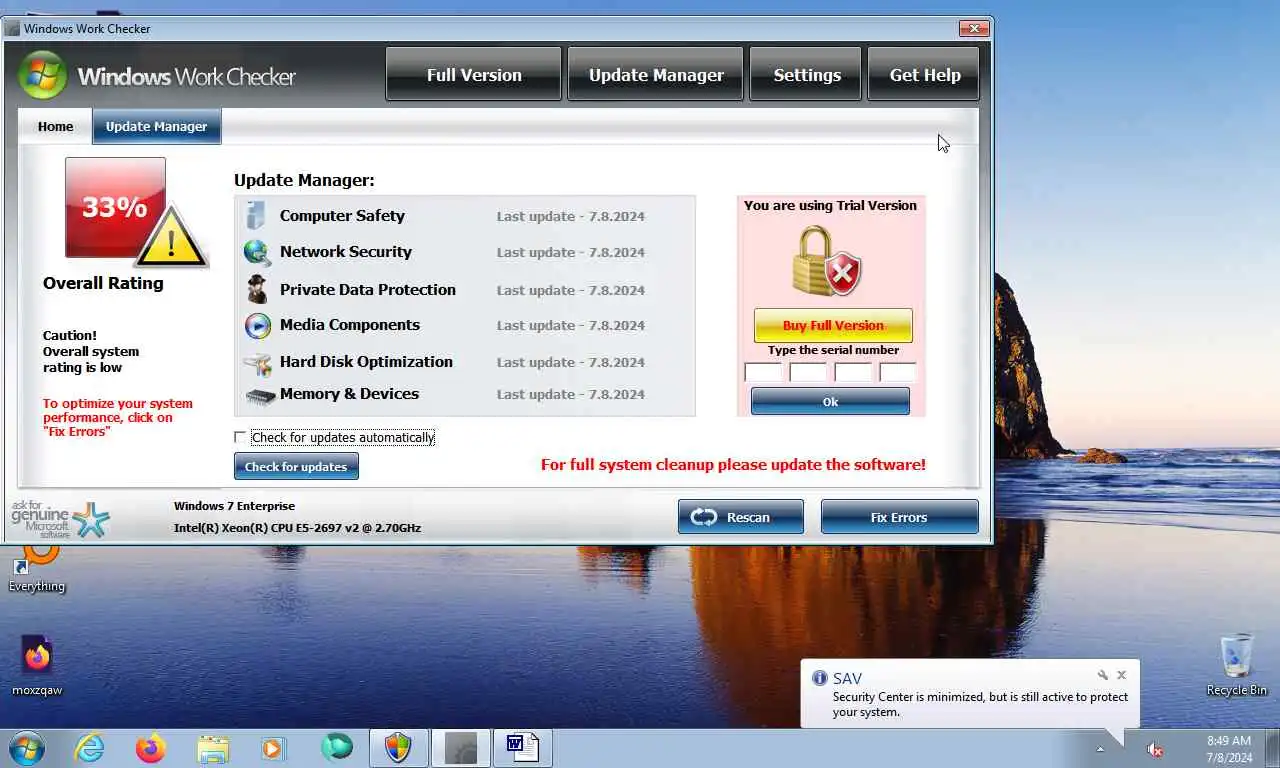This screenshot has width=1280, height=768.
Task: Open the Everything desktop shortcut
Action: [37, 568]
